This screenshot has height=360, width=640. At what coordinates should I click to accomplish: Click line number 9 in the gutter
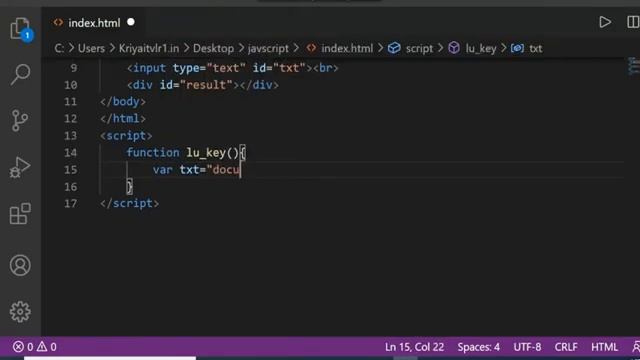point(73,68)
